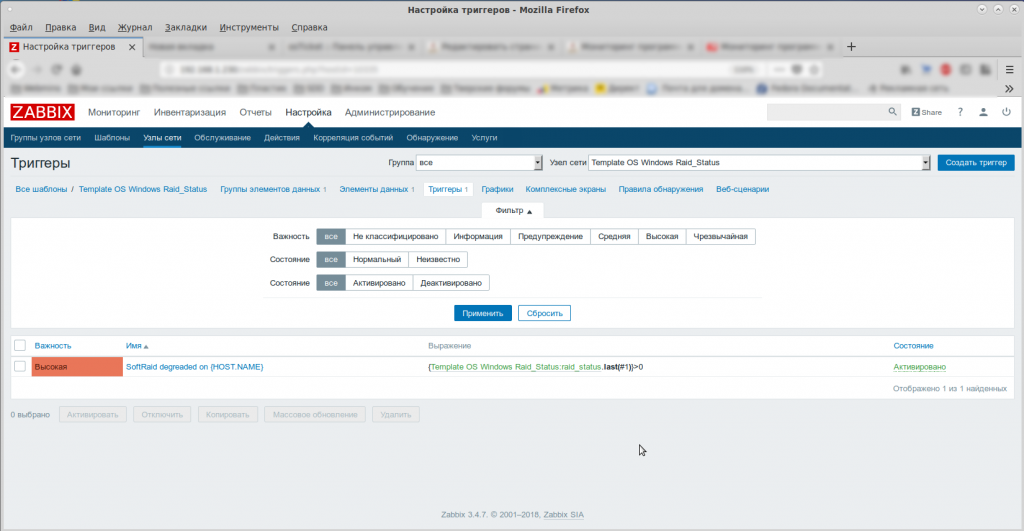This screenshot has height=531, width=1024.
Task: Open the Веб-сценарии link
Action: click(743, 189)
